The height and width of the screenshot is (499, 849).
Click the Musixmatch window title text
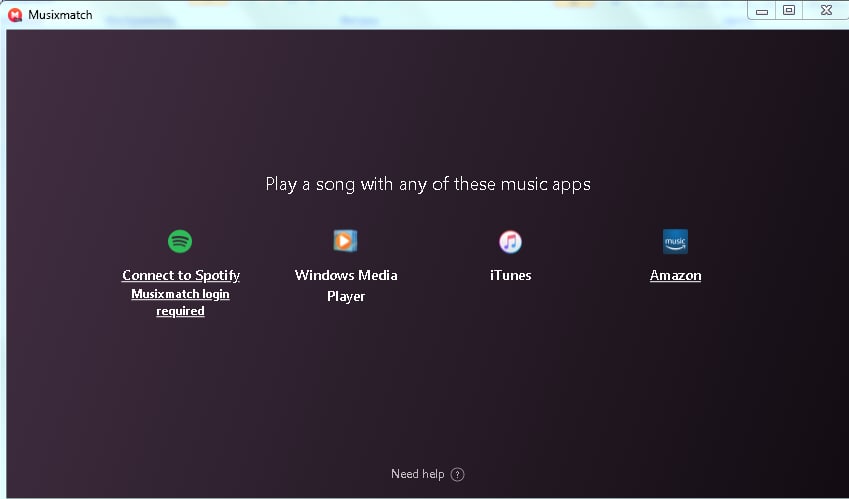[x=60, y=15]
